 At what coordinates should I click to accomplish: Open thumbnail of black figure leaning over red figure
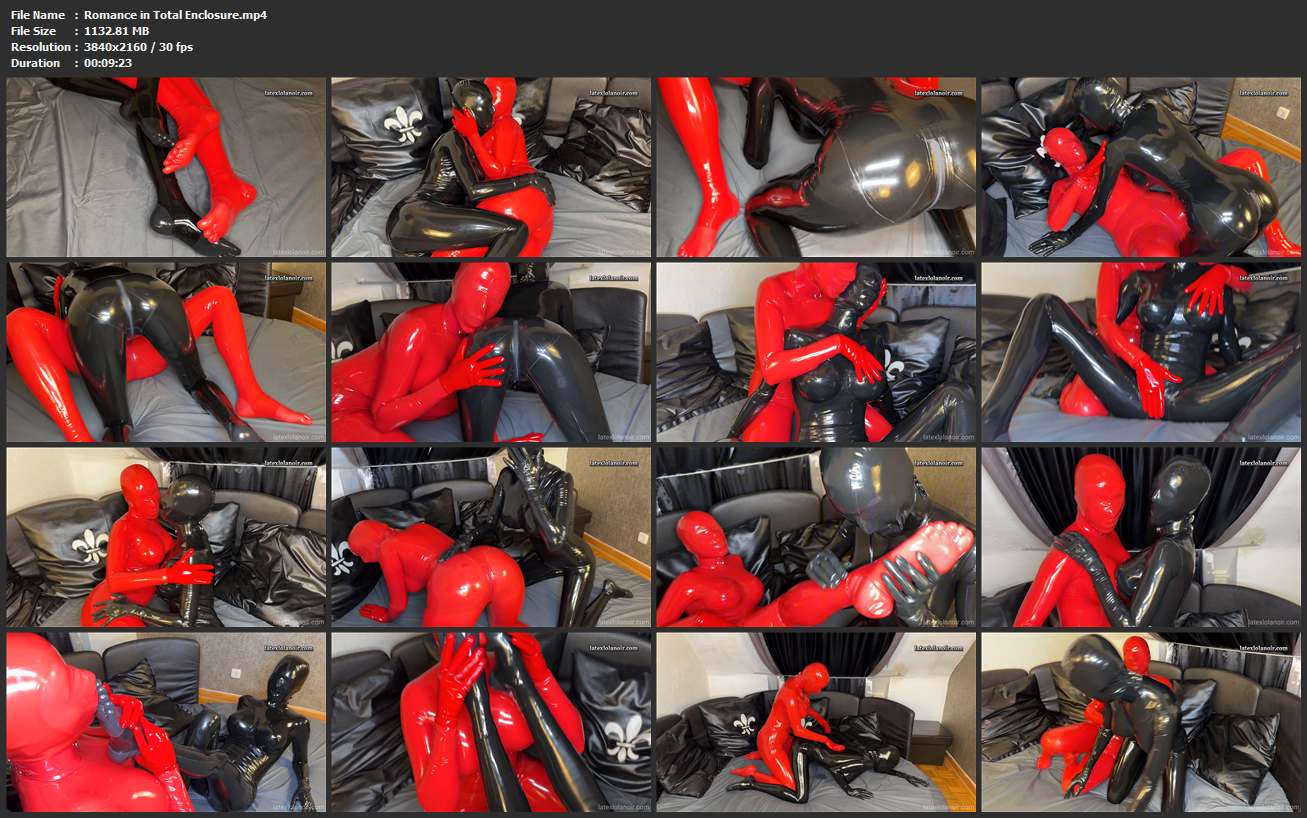1141,167
